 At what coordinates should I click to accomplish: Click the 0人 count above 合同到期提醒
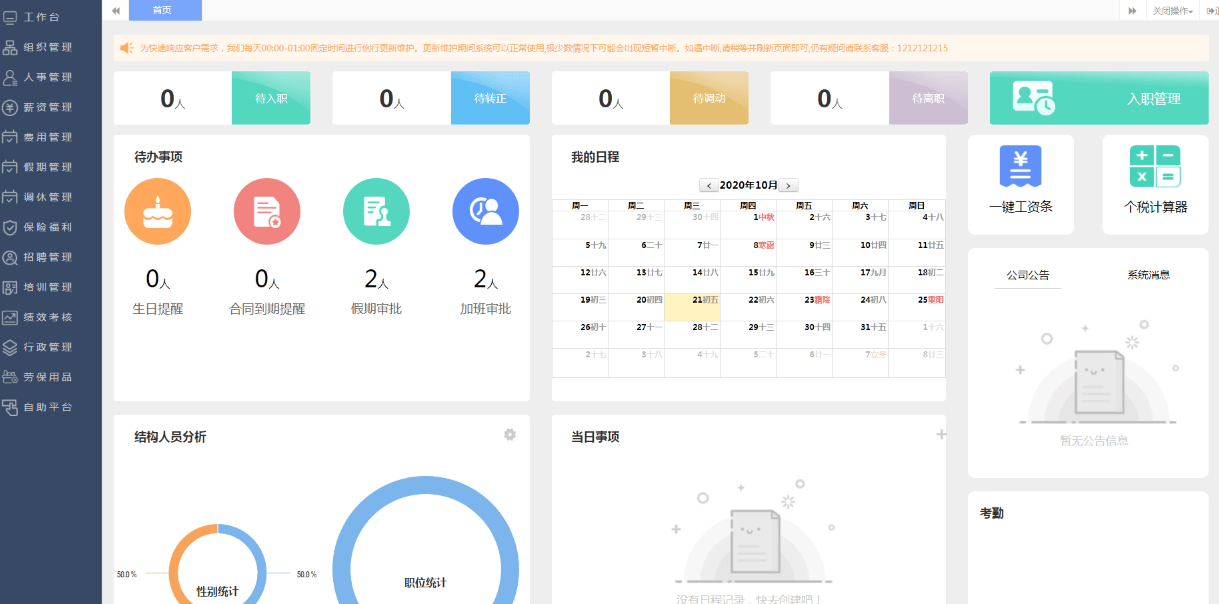[267, 279]
